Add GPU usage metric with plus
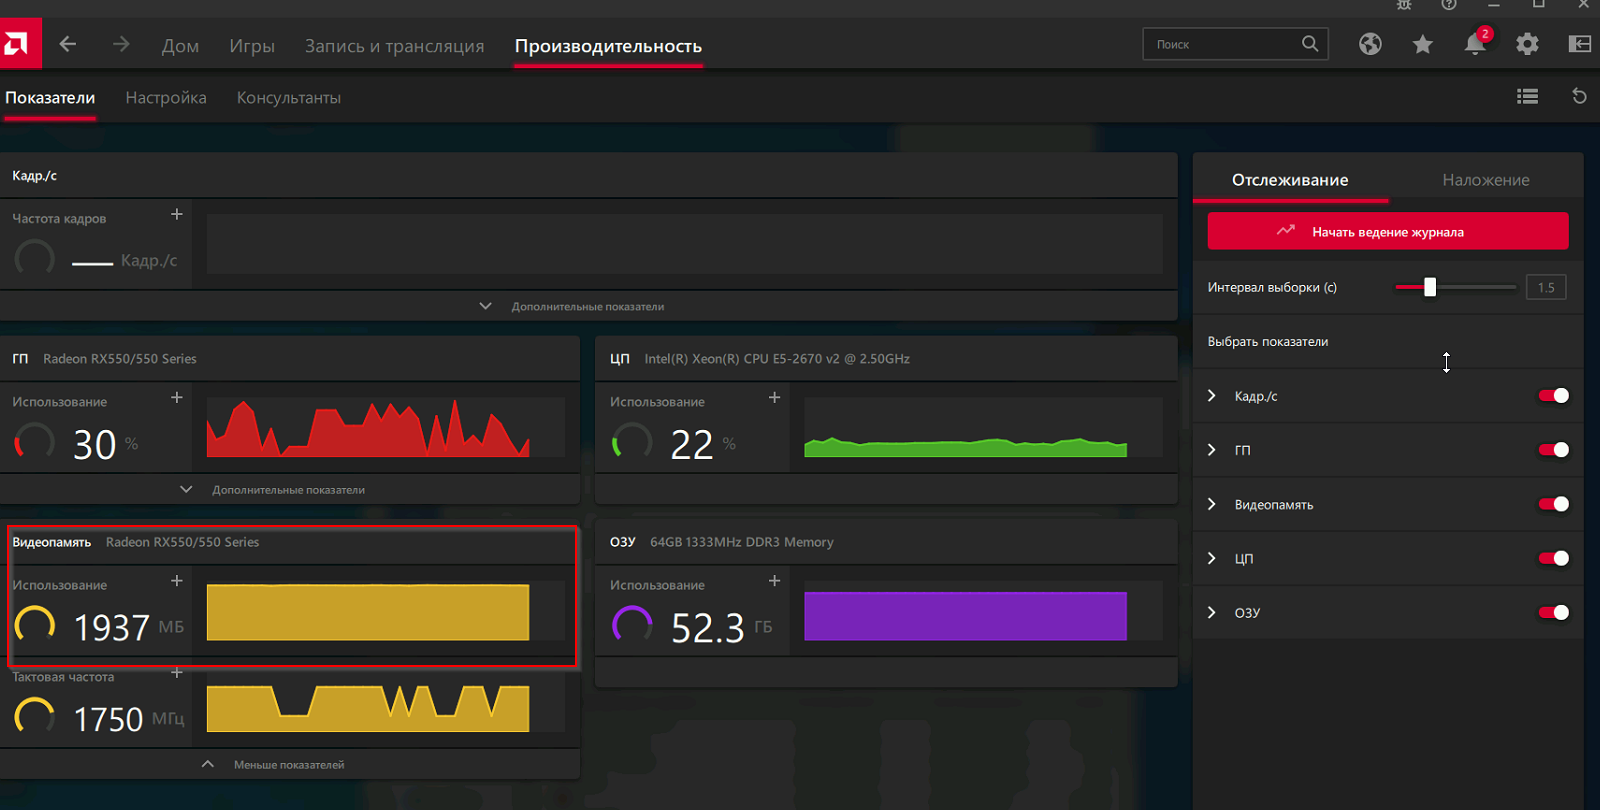This screenshot has width=1600, height=810. coord(177,397)
